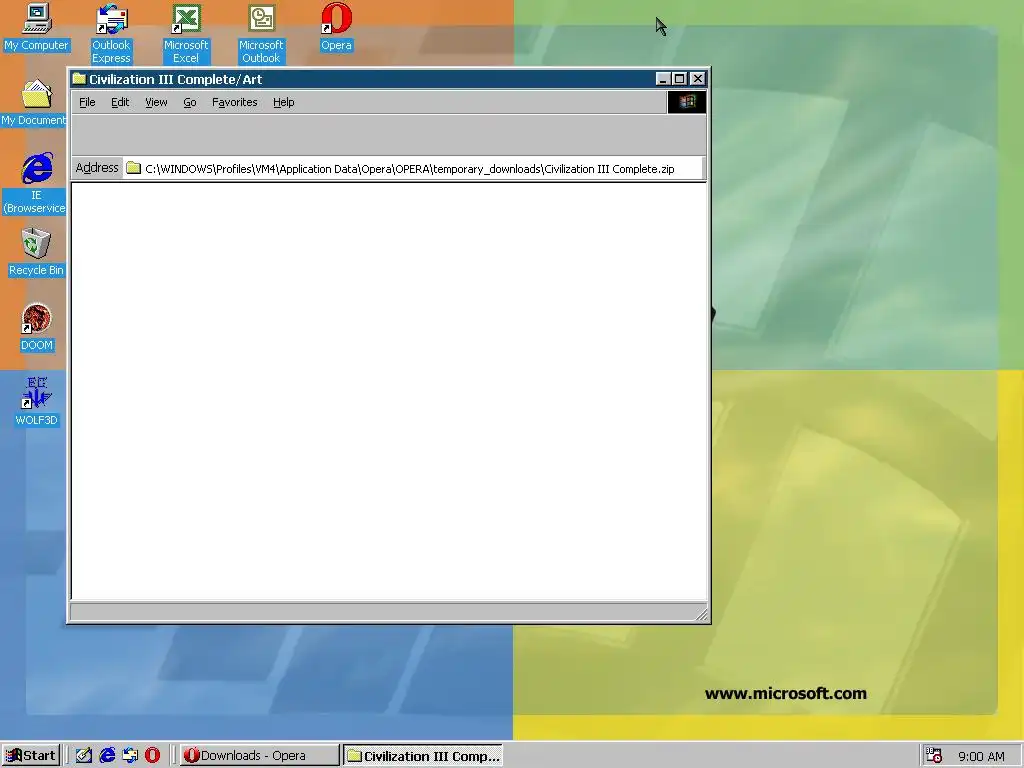Click the window resize grip corner
Image resolution: width=1024 pixels, height=768 pixels.
(x=701, y=613)
